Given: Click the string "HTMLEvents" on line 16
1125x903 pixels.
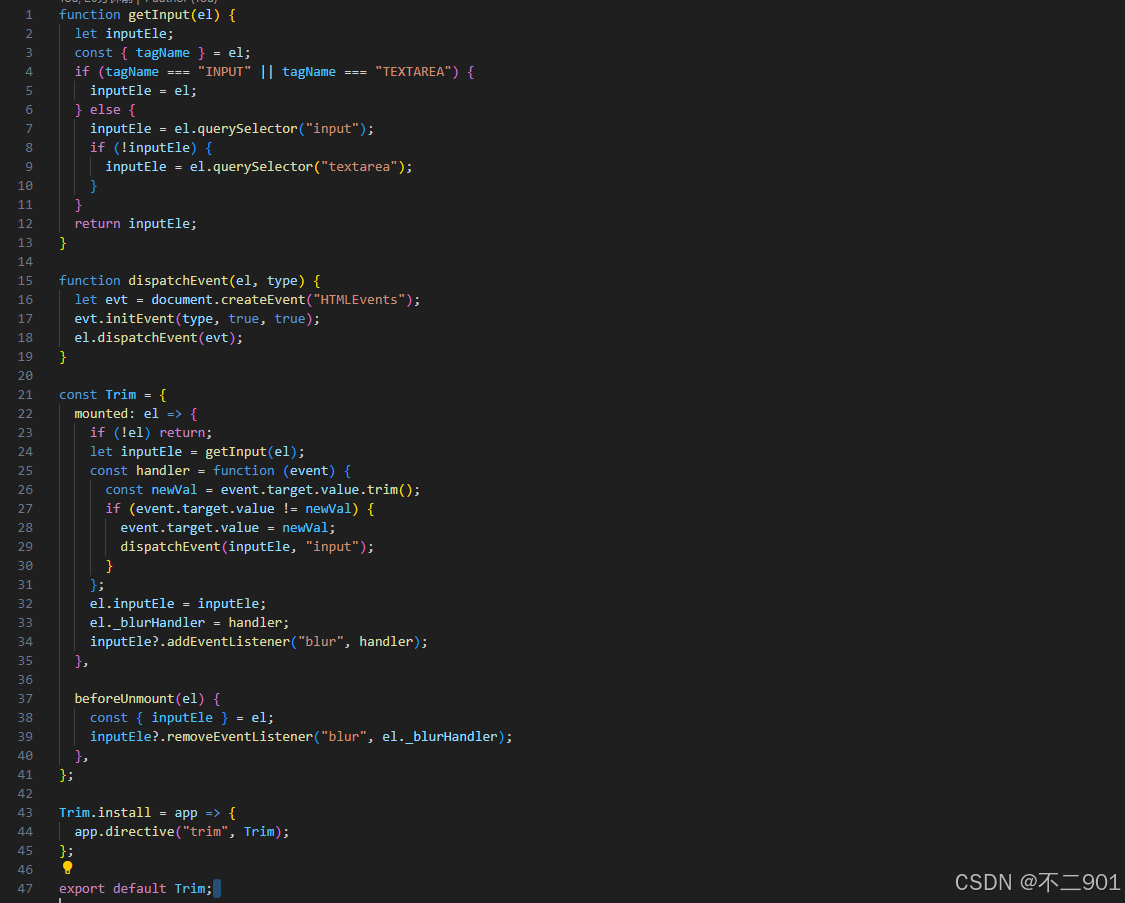Looking at the screenshot, I should tap(362, 299).
